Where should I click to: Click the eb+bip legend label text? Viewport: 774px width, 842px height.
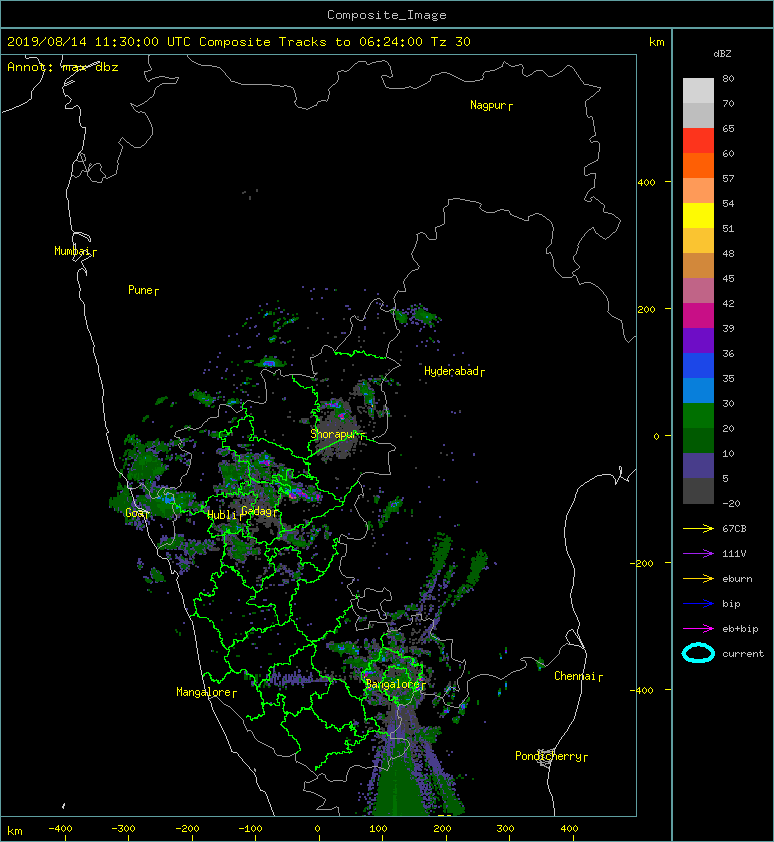[740, 629]
